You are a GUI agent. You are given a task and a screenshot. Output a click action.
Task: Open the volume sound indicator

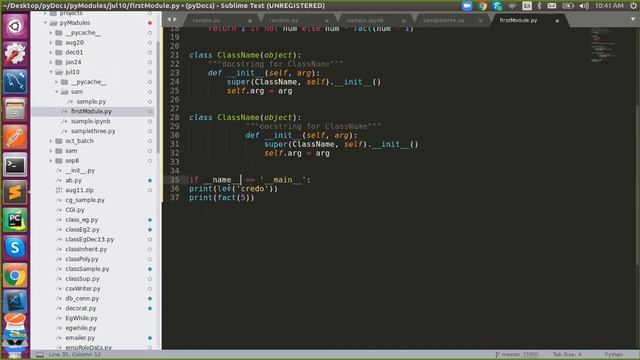pos(584,6)
